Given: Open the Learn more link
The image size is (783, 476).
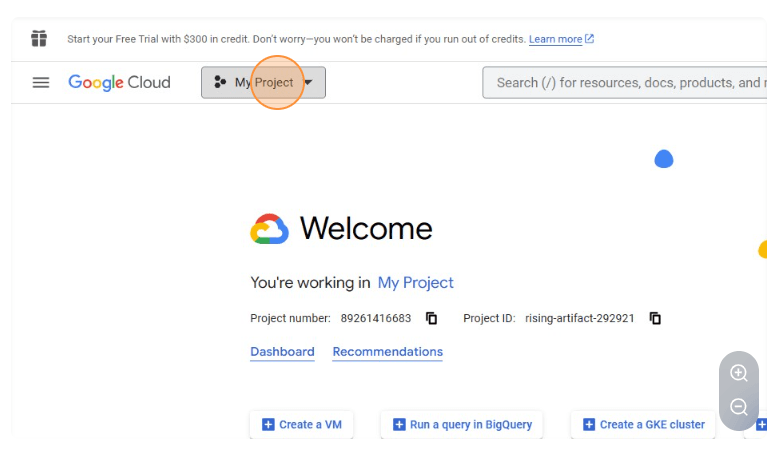Looking at the screenshot, I should tap(555, 39).
